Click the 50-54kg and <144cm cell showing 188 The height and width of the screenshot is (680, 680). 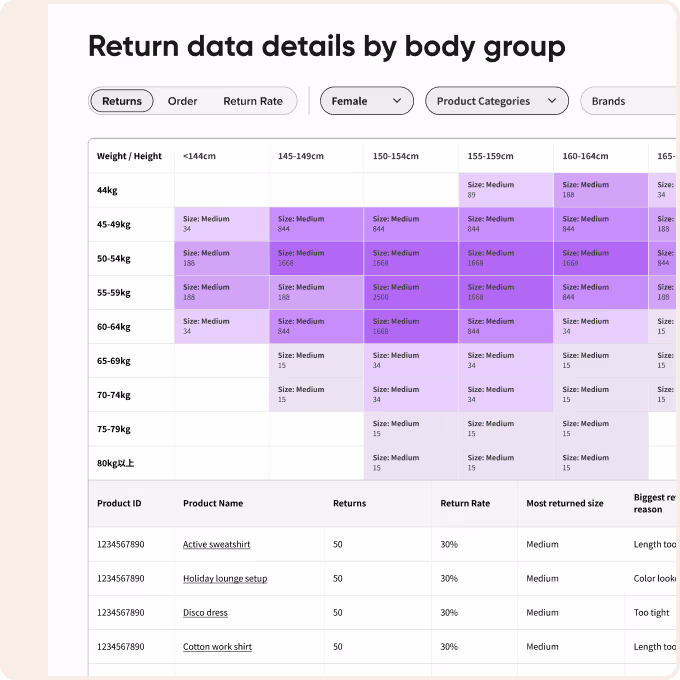click(x=222, y=258)
